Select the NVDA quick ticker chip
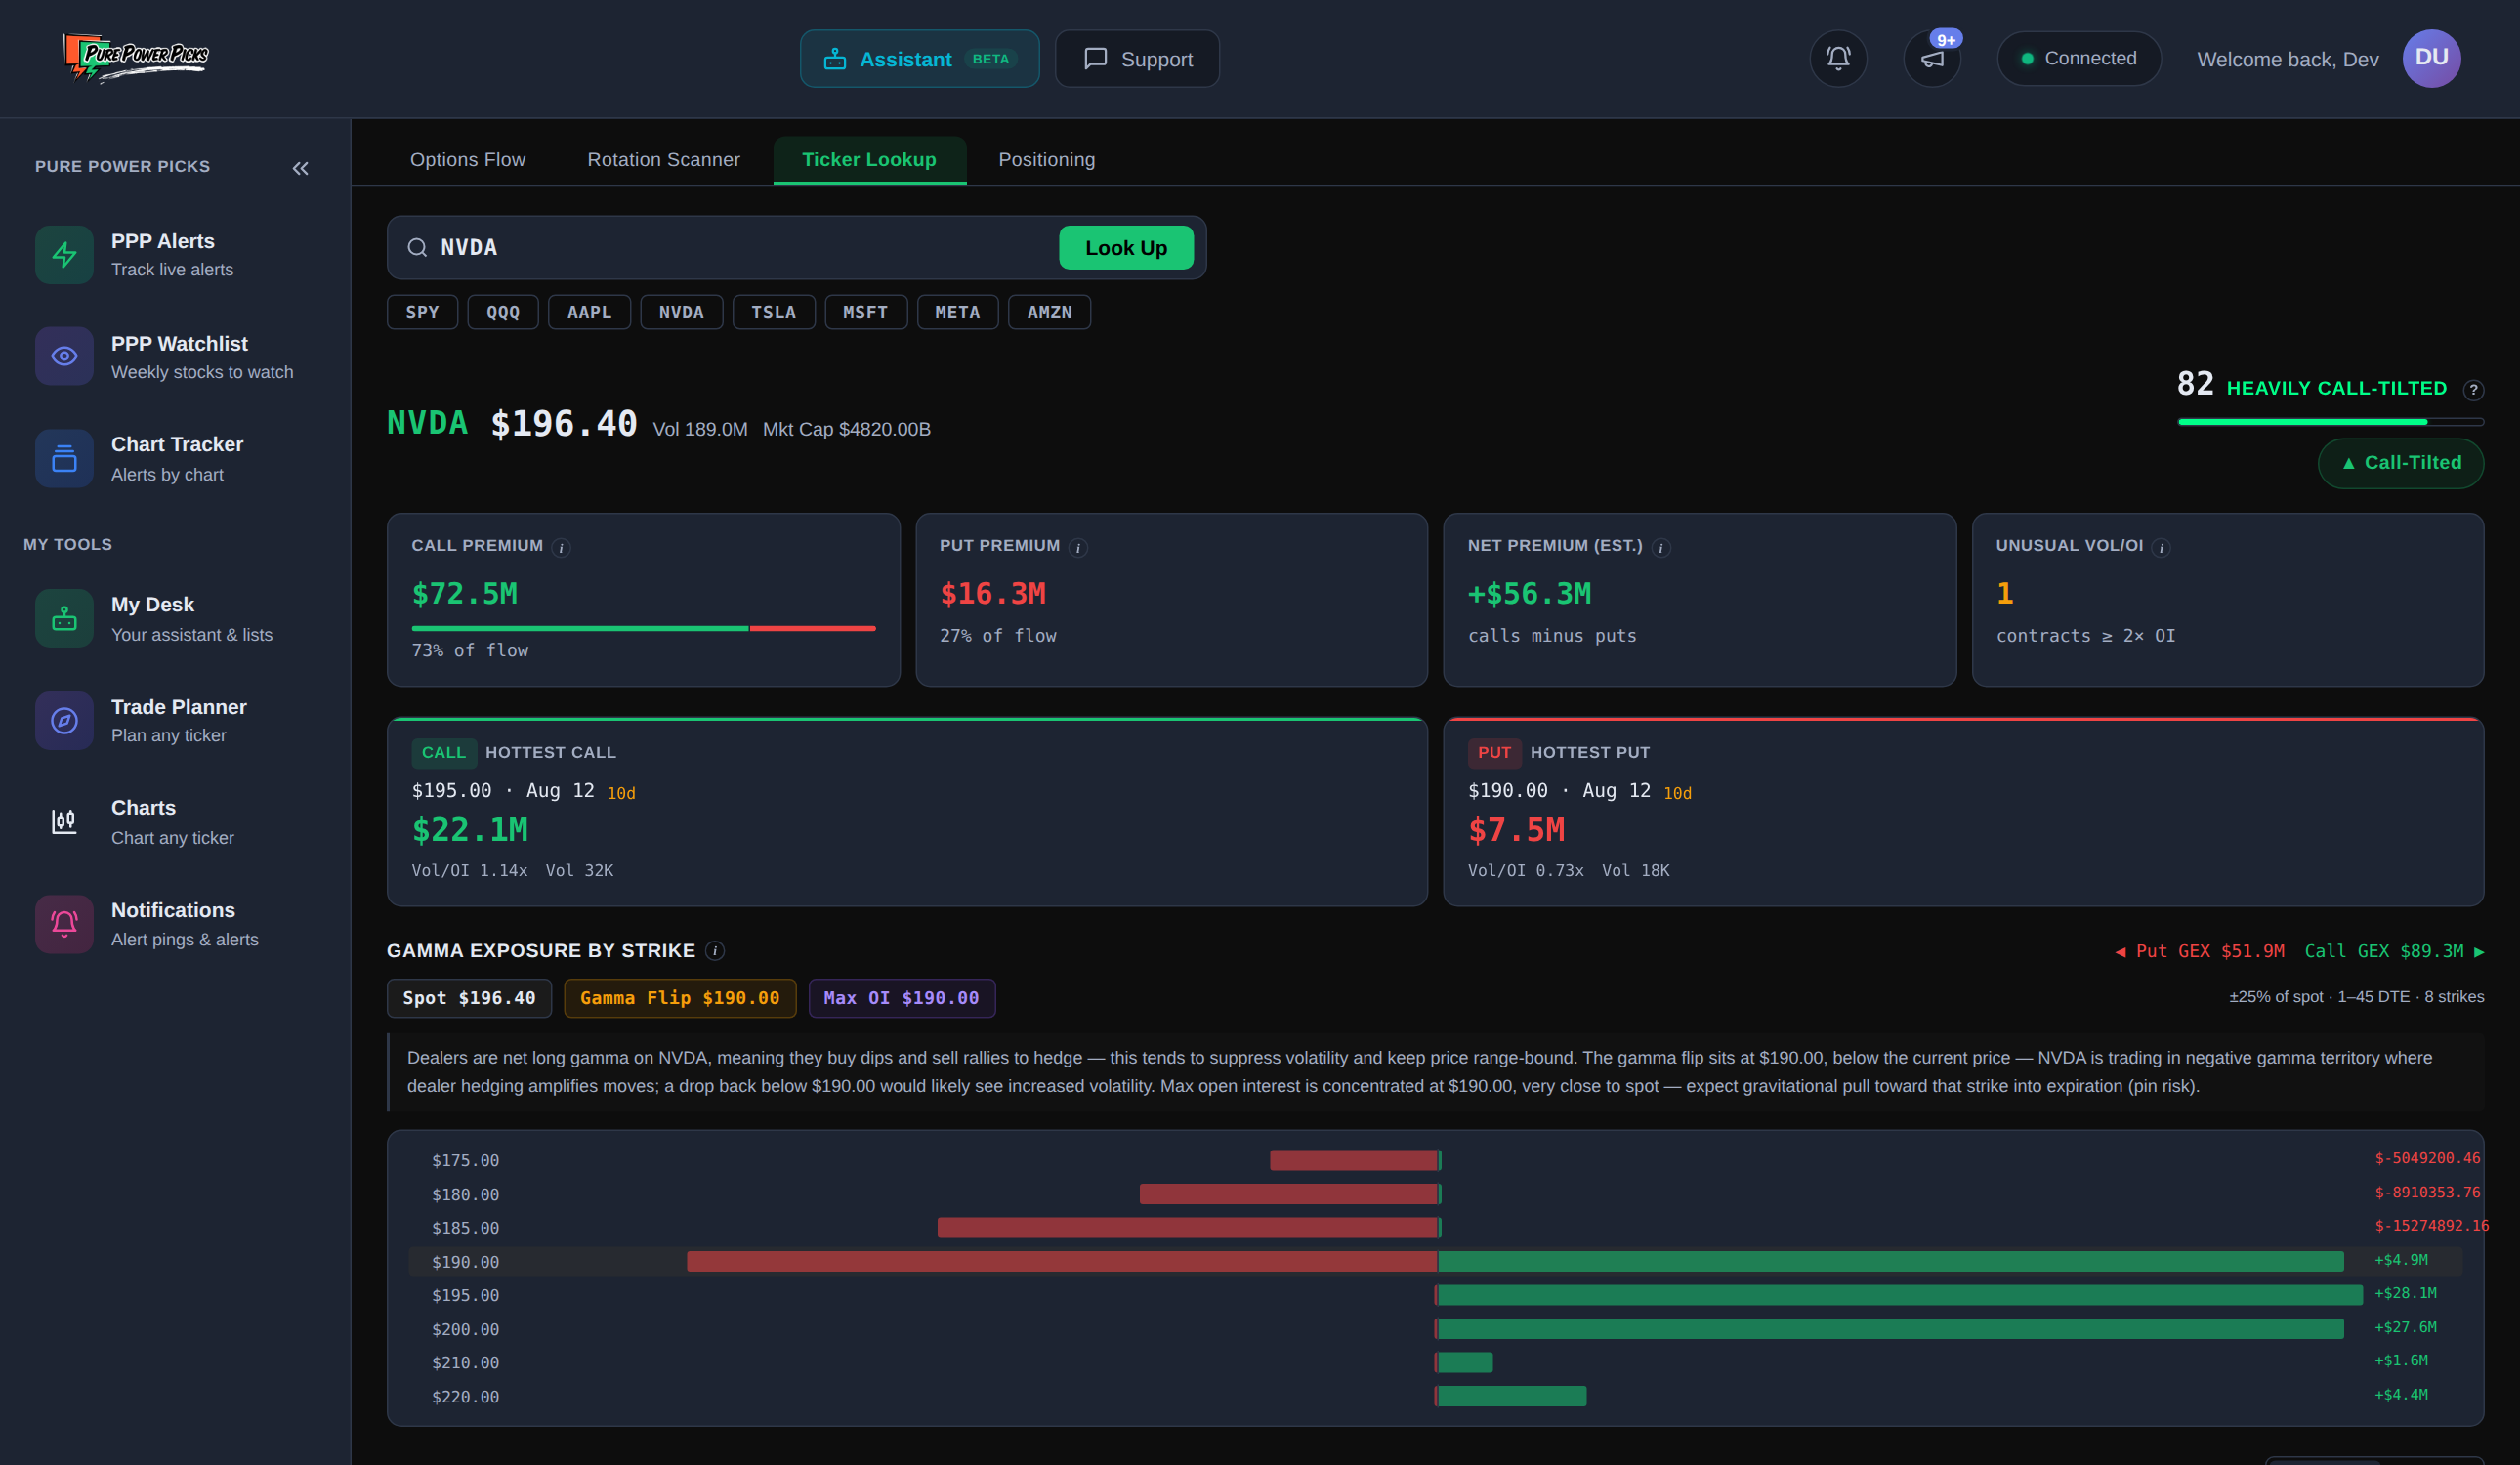 point(681,312)
